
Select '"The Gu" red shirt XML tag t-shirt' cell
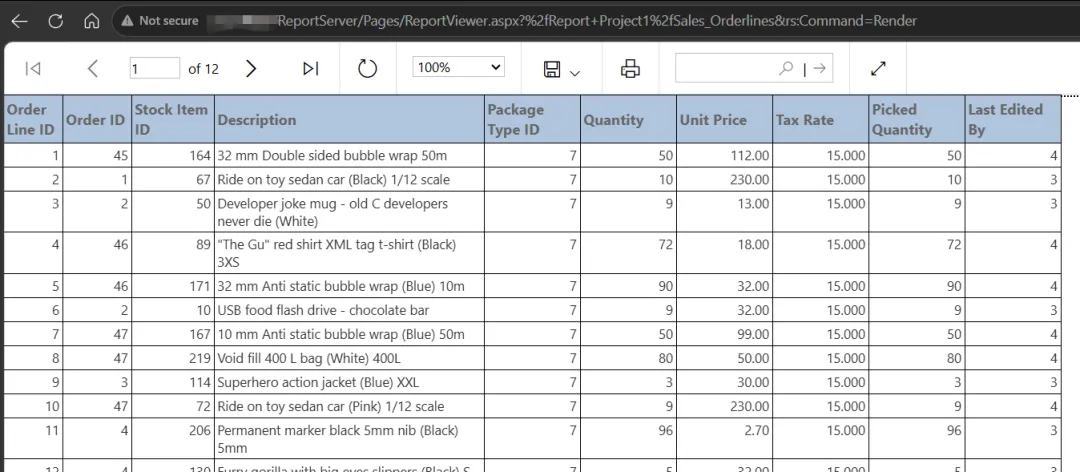pyautogui.click(x=349, y=254)
